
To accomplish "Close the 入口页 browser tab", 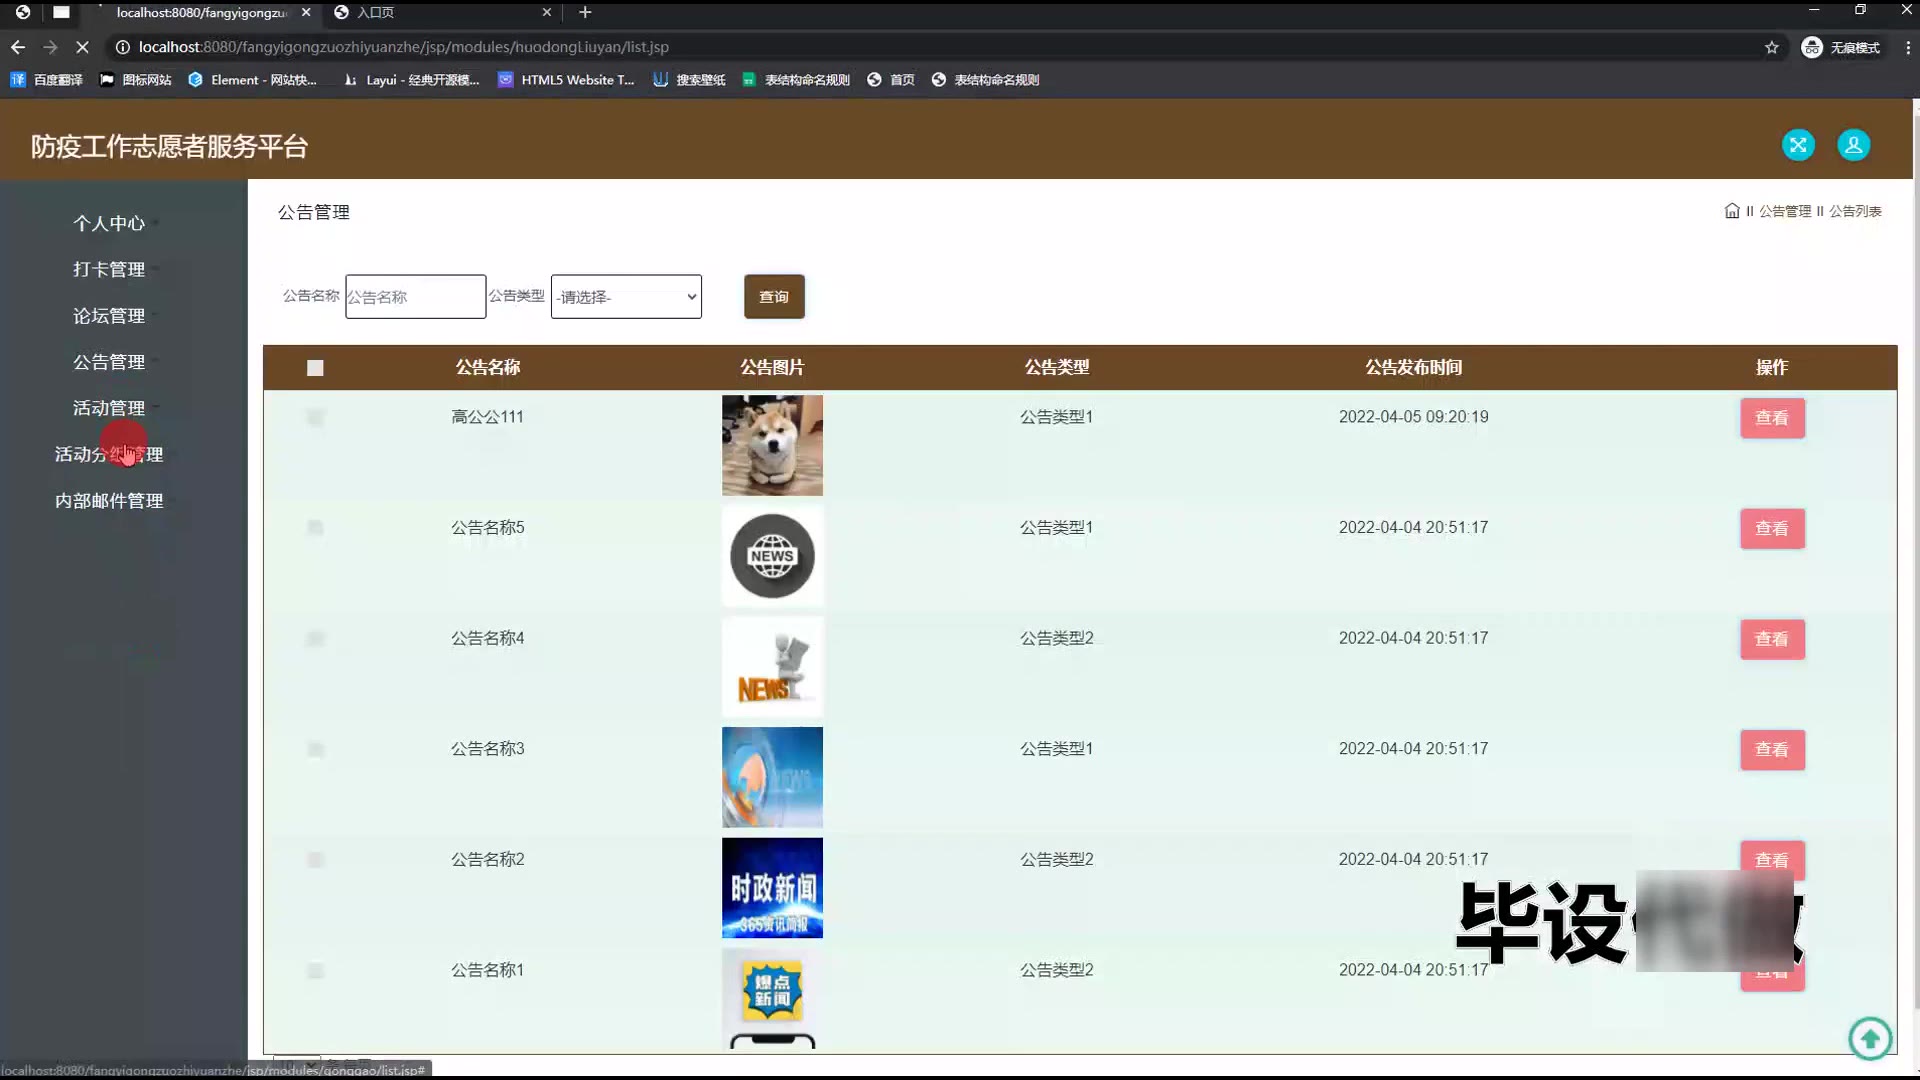I will point(546,12).
